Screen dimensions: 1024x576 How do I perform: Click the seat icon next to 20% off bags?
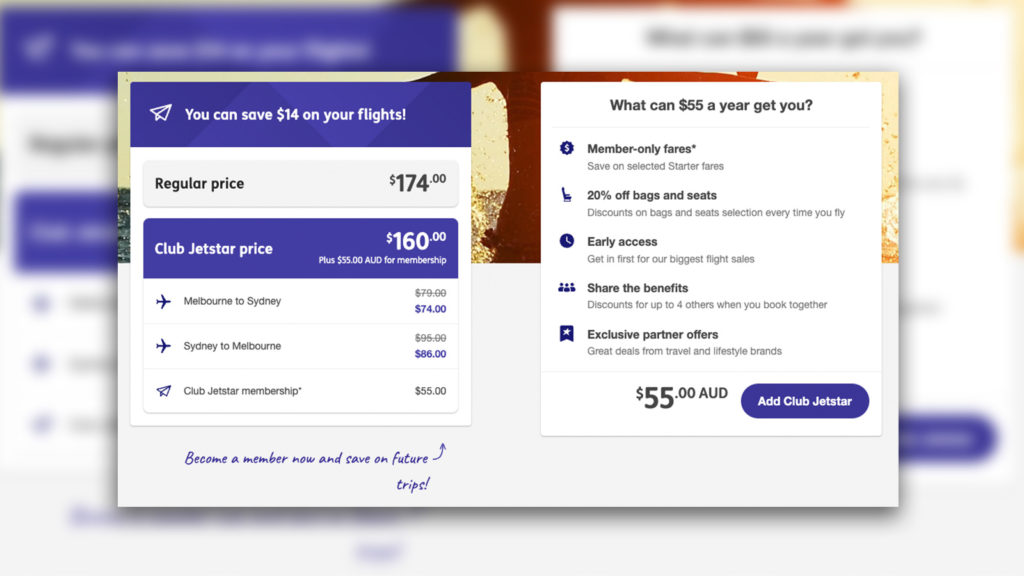pos(566,194)
